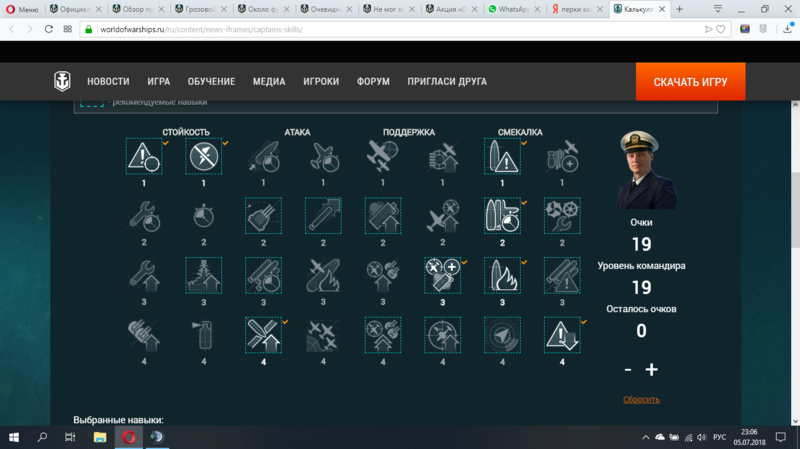Open a new browser tab with plus
800x449 pixels.
click(x=680, y=9)
